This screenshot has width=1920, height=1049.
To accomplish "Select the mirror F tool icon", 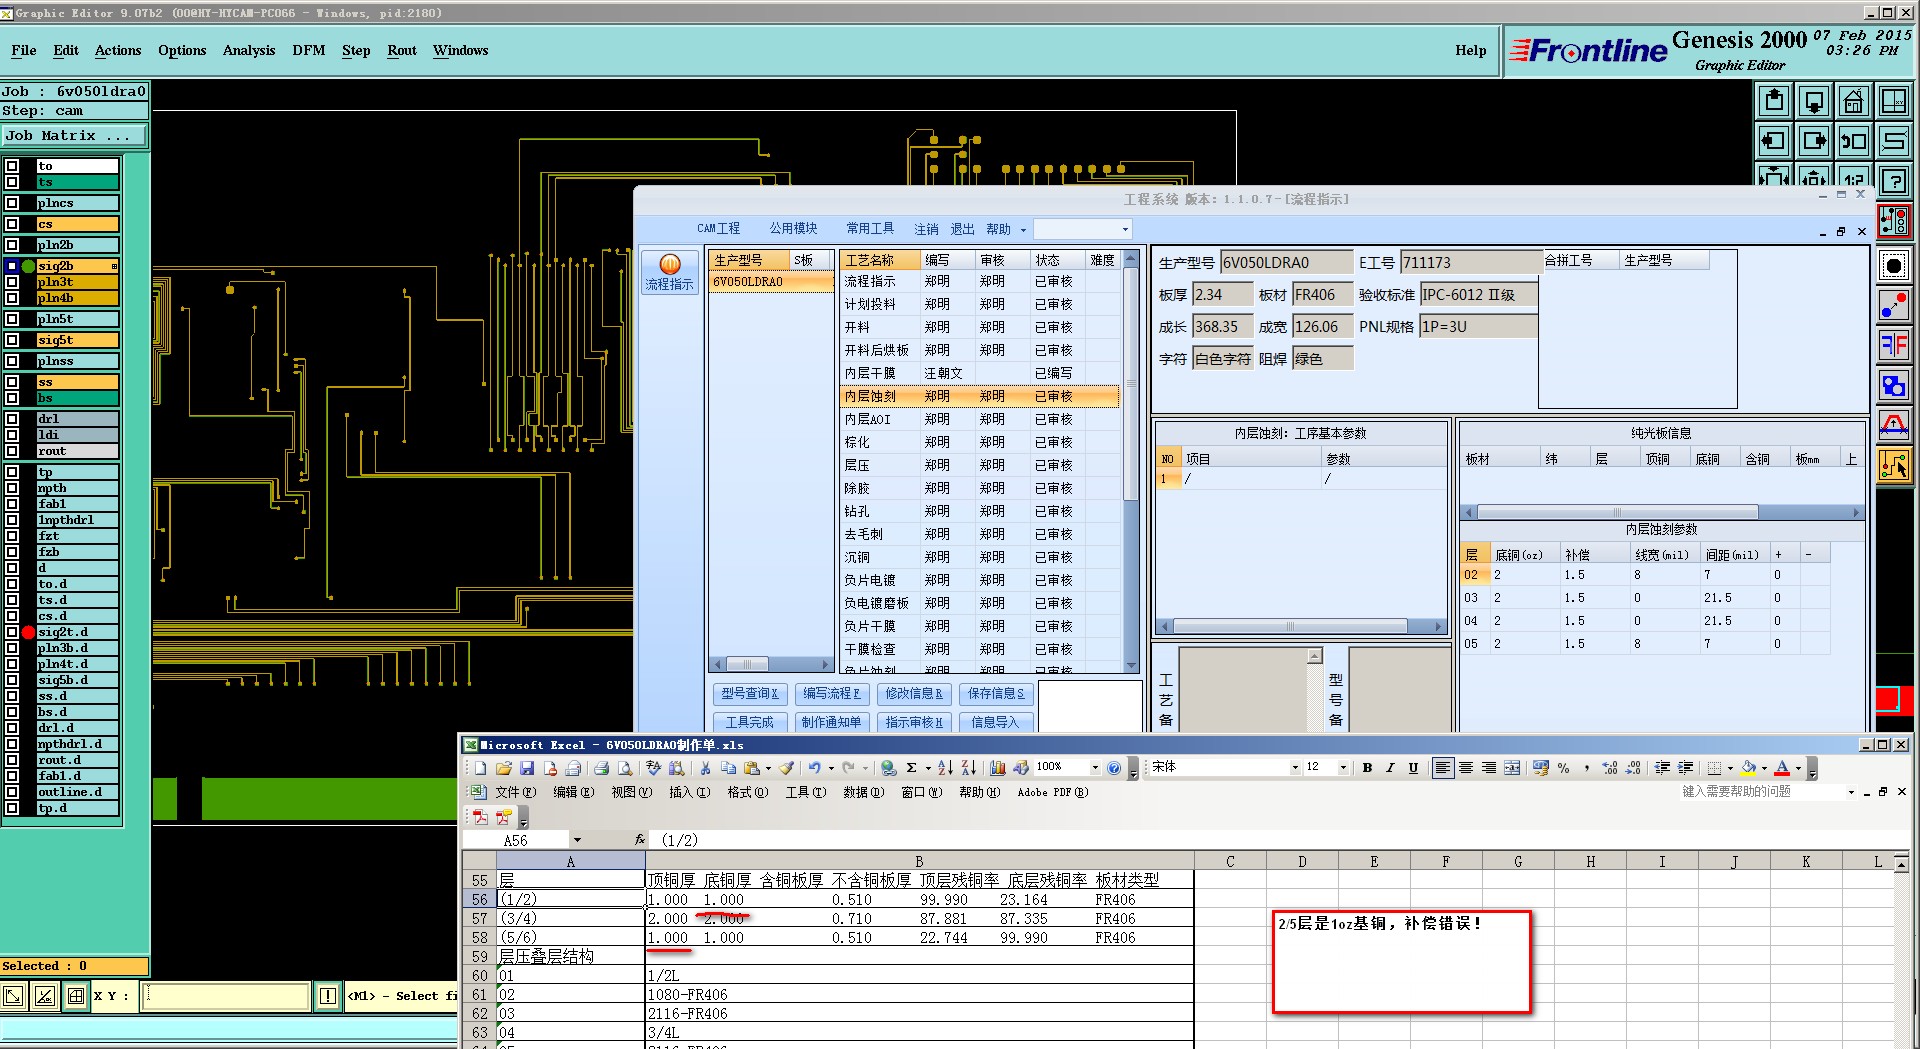I will click(x=1894, y=346).
